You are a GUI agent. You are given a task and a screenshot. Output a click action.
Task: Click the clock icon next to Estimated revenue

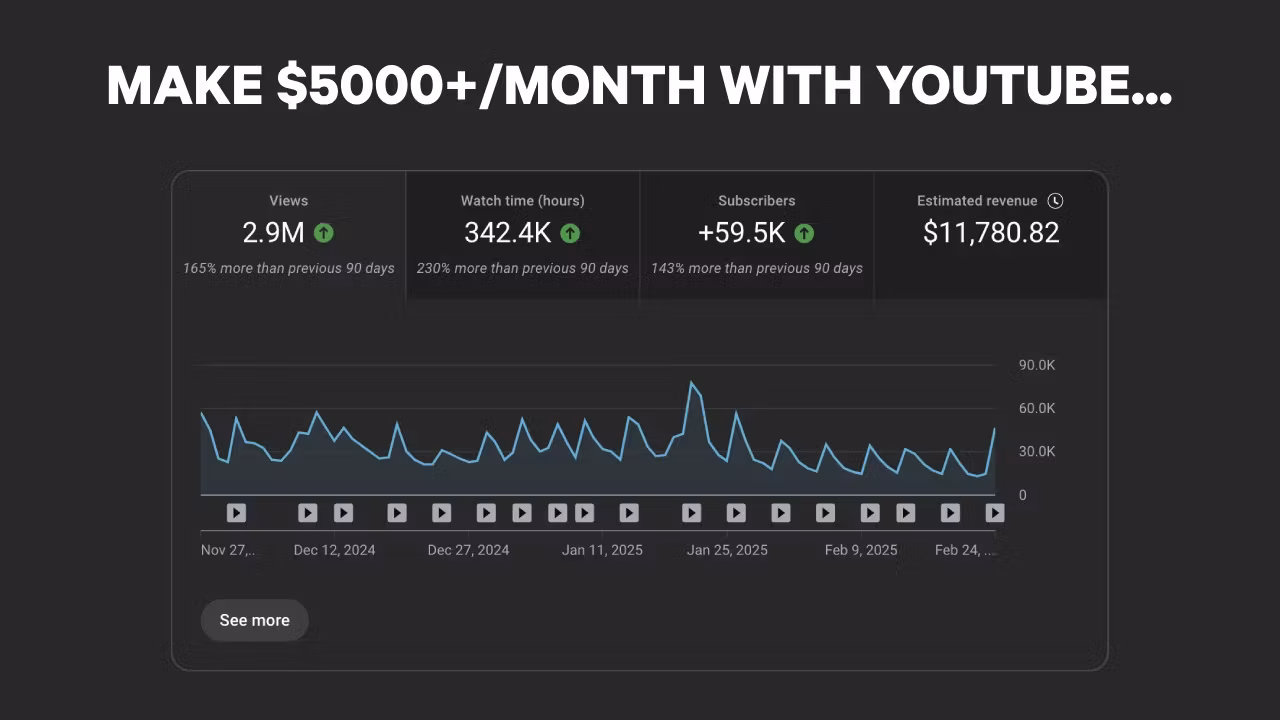(1054, 201)
